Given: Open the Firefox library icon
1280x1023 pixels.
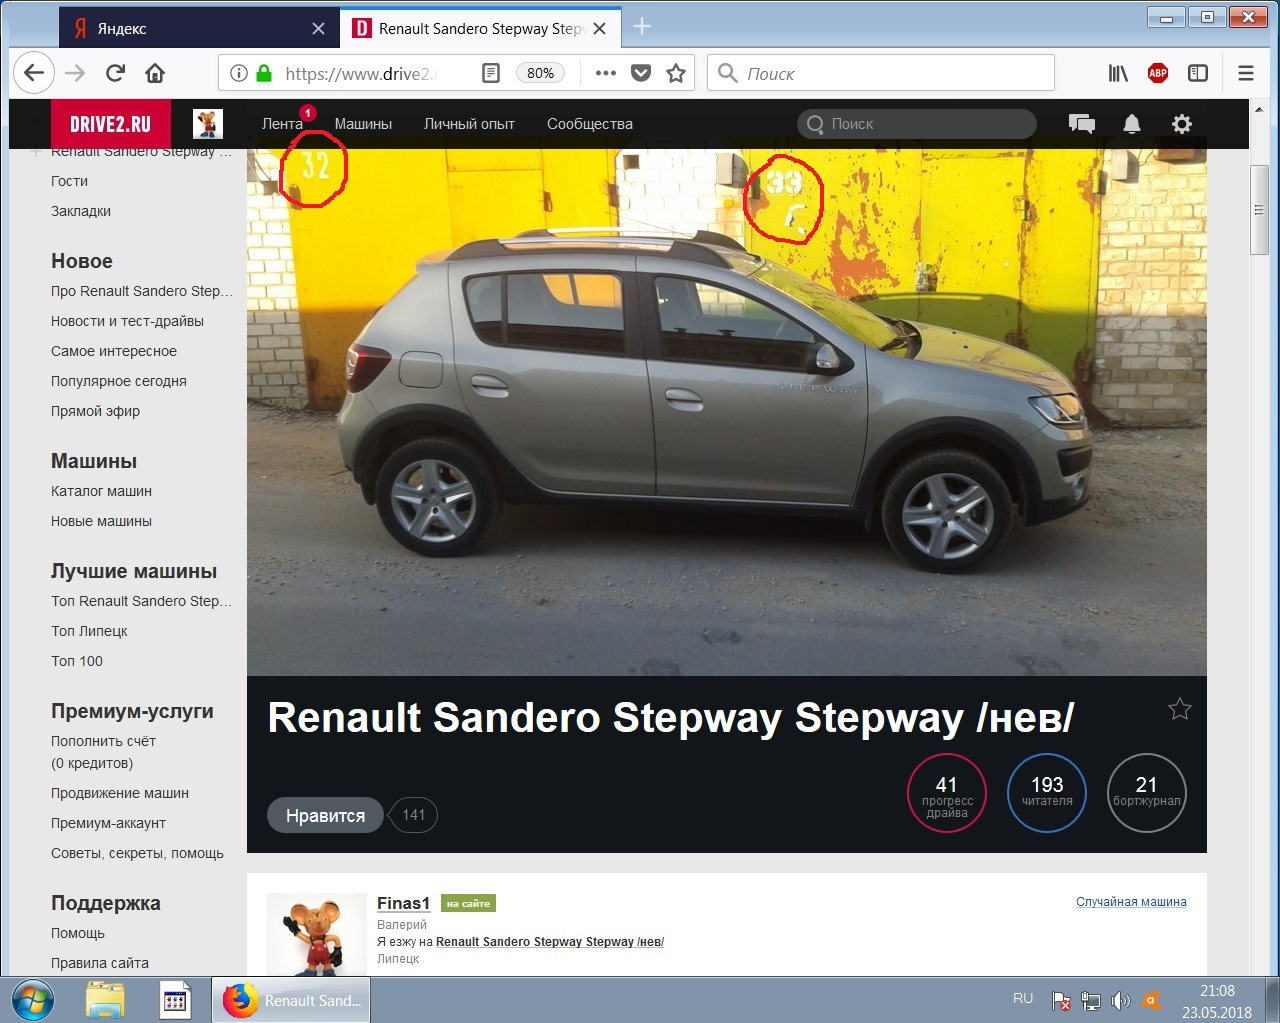Looking at the screenshot, I should 1118,73.
